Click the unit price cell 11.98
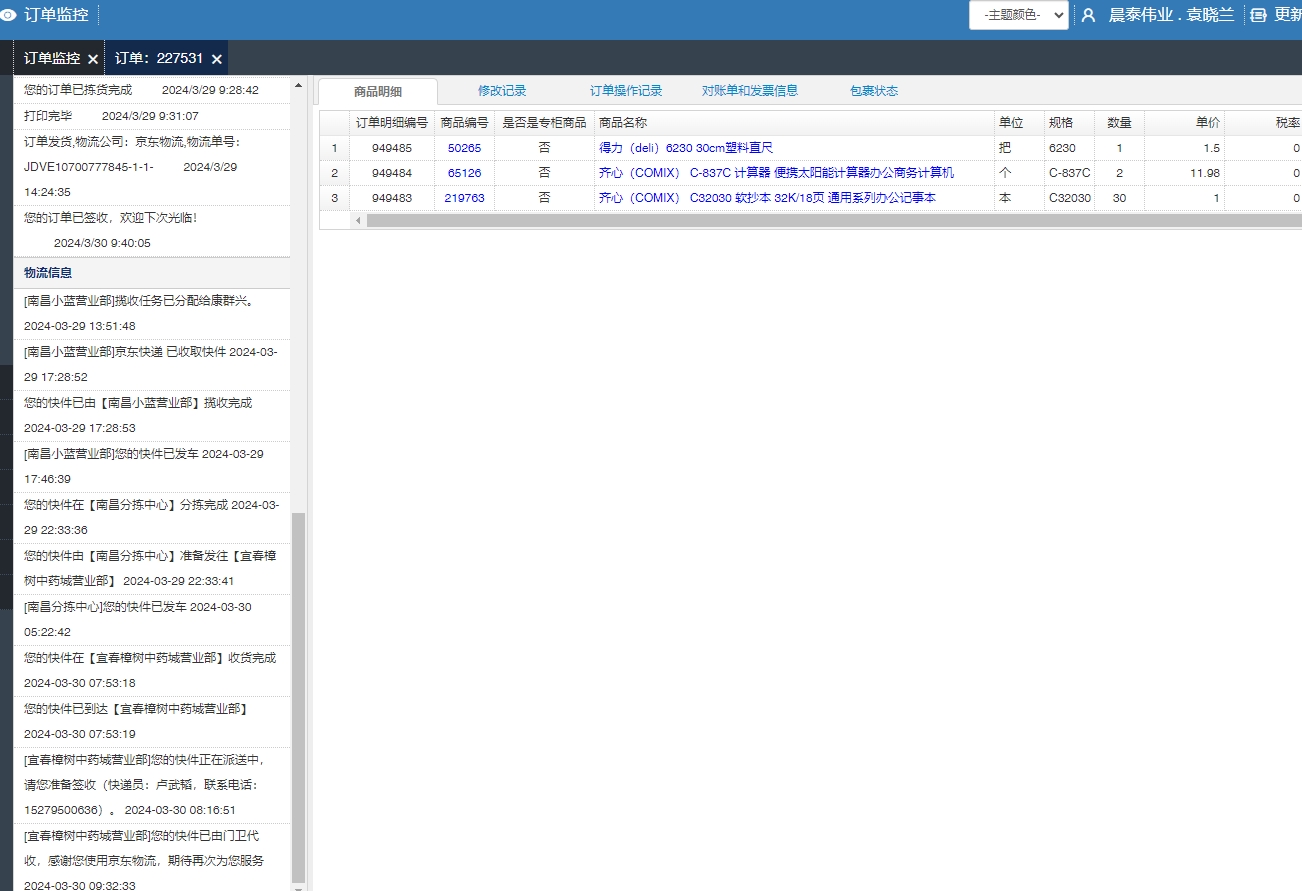This screenshot has height=891, width=1302. (x=1184, y=173)
